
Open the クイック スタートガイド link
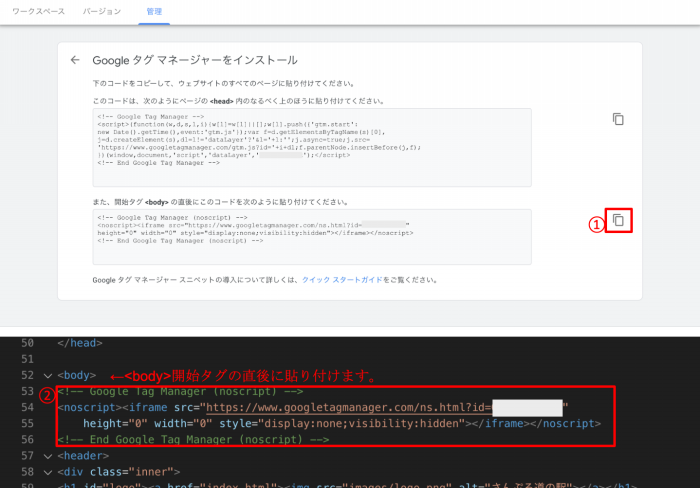[x=342, y=280]
